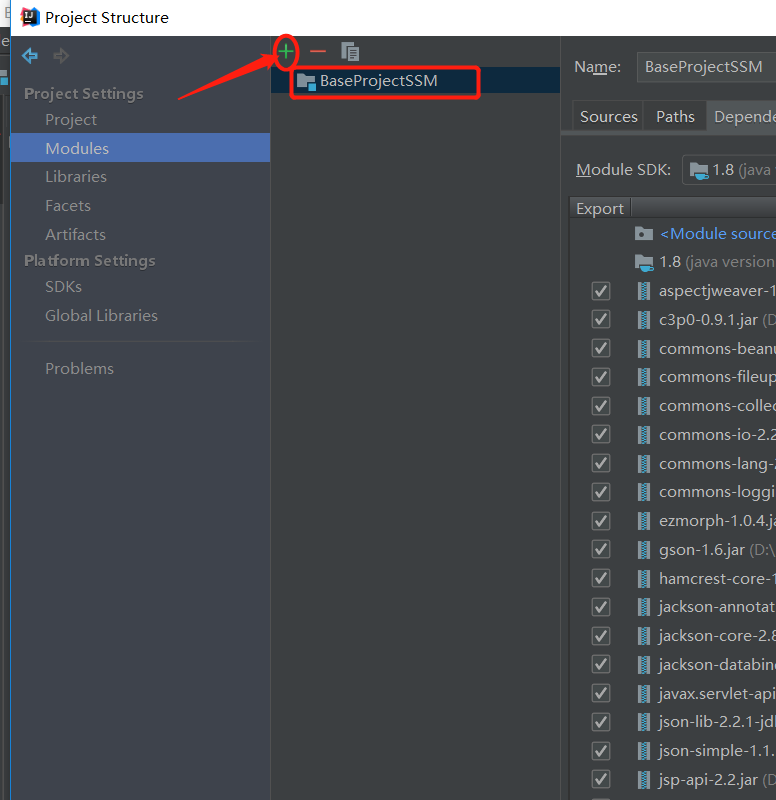Click the 1.8 java version SDK folder icon
The image size is (776, 800).
click(644, 263)
